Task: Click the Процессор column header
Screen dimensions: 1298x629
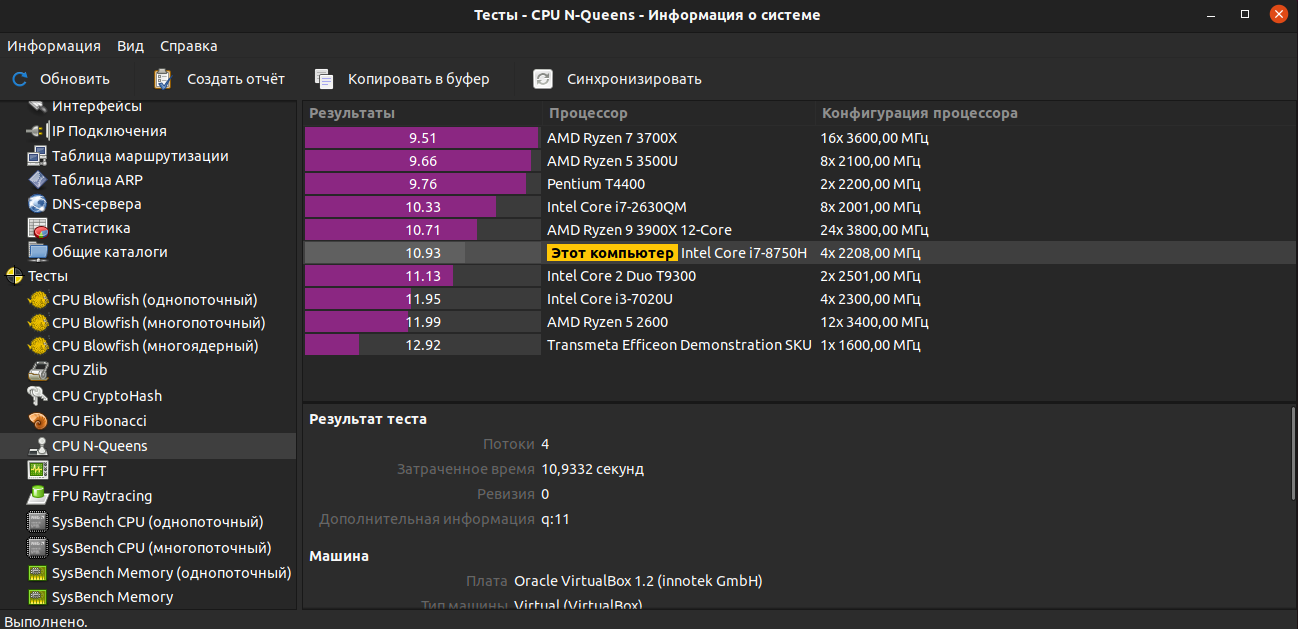Action: (588, 113)
